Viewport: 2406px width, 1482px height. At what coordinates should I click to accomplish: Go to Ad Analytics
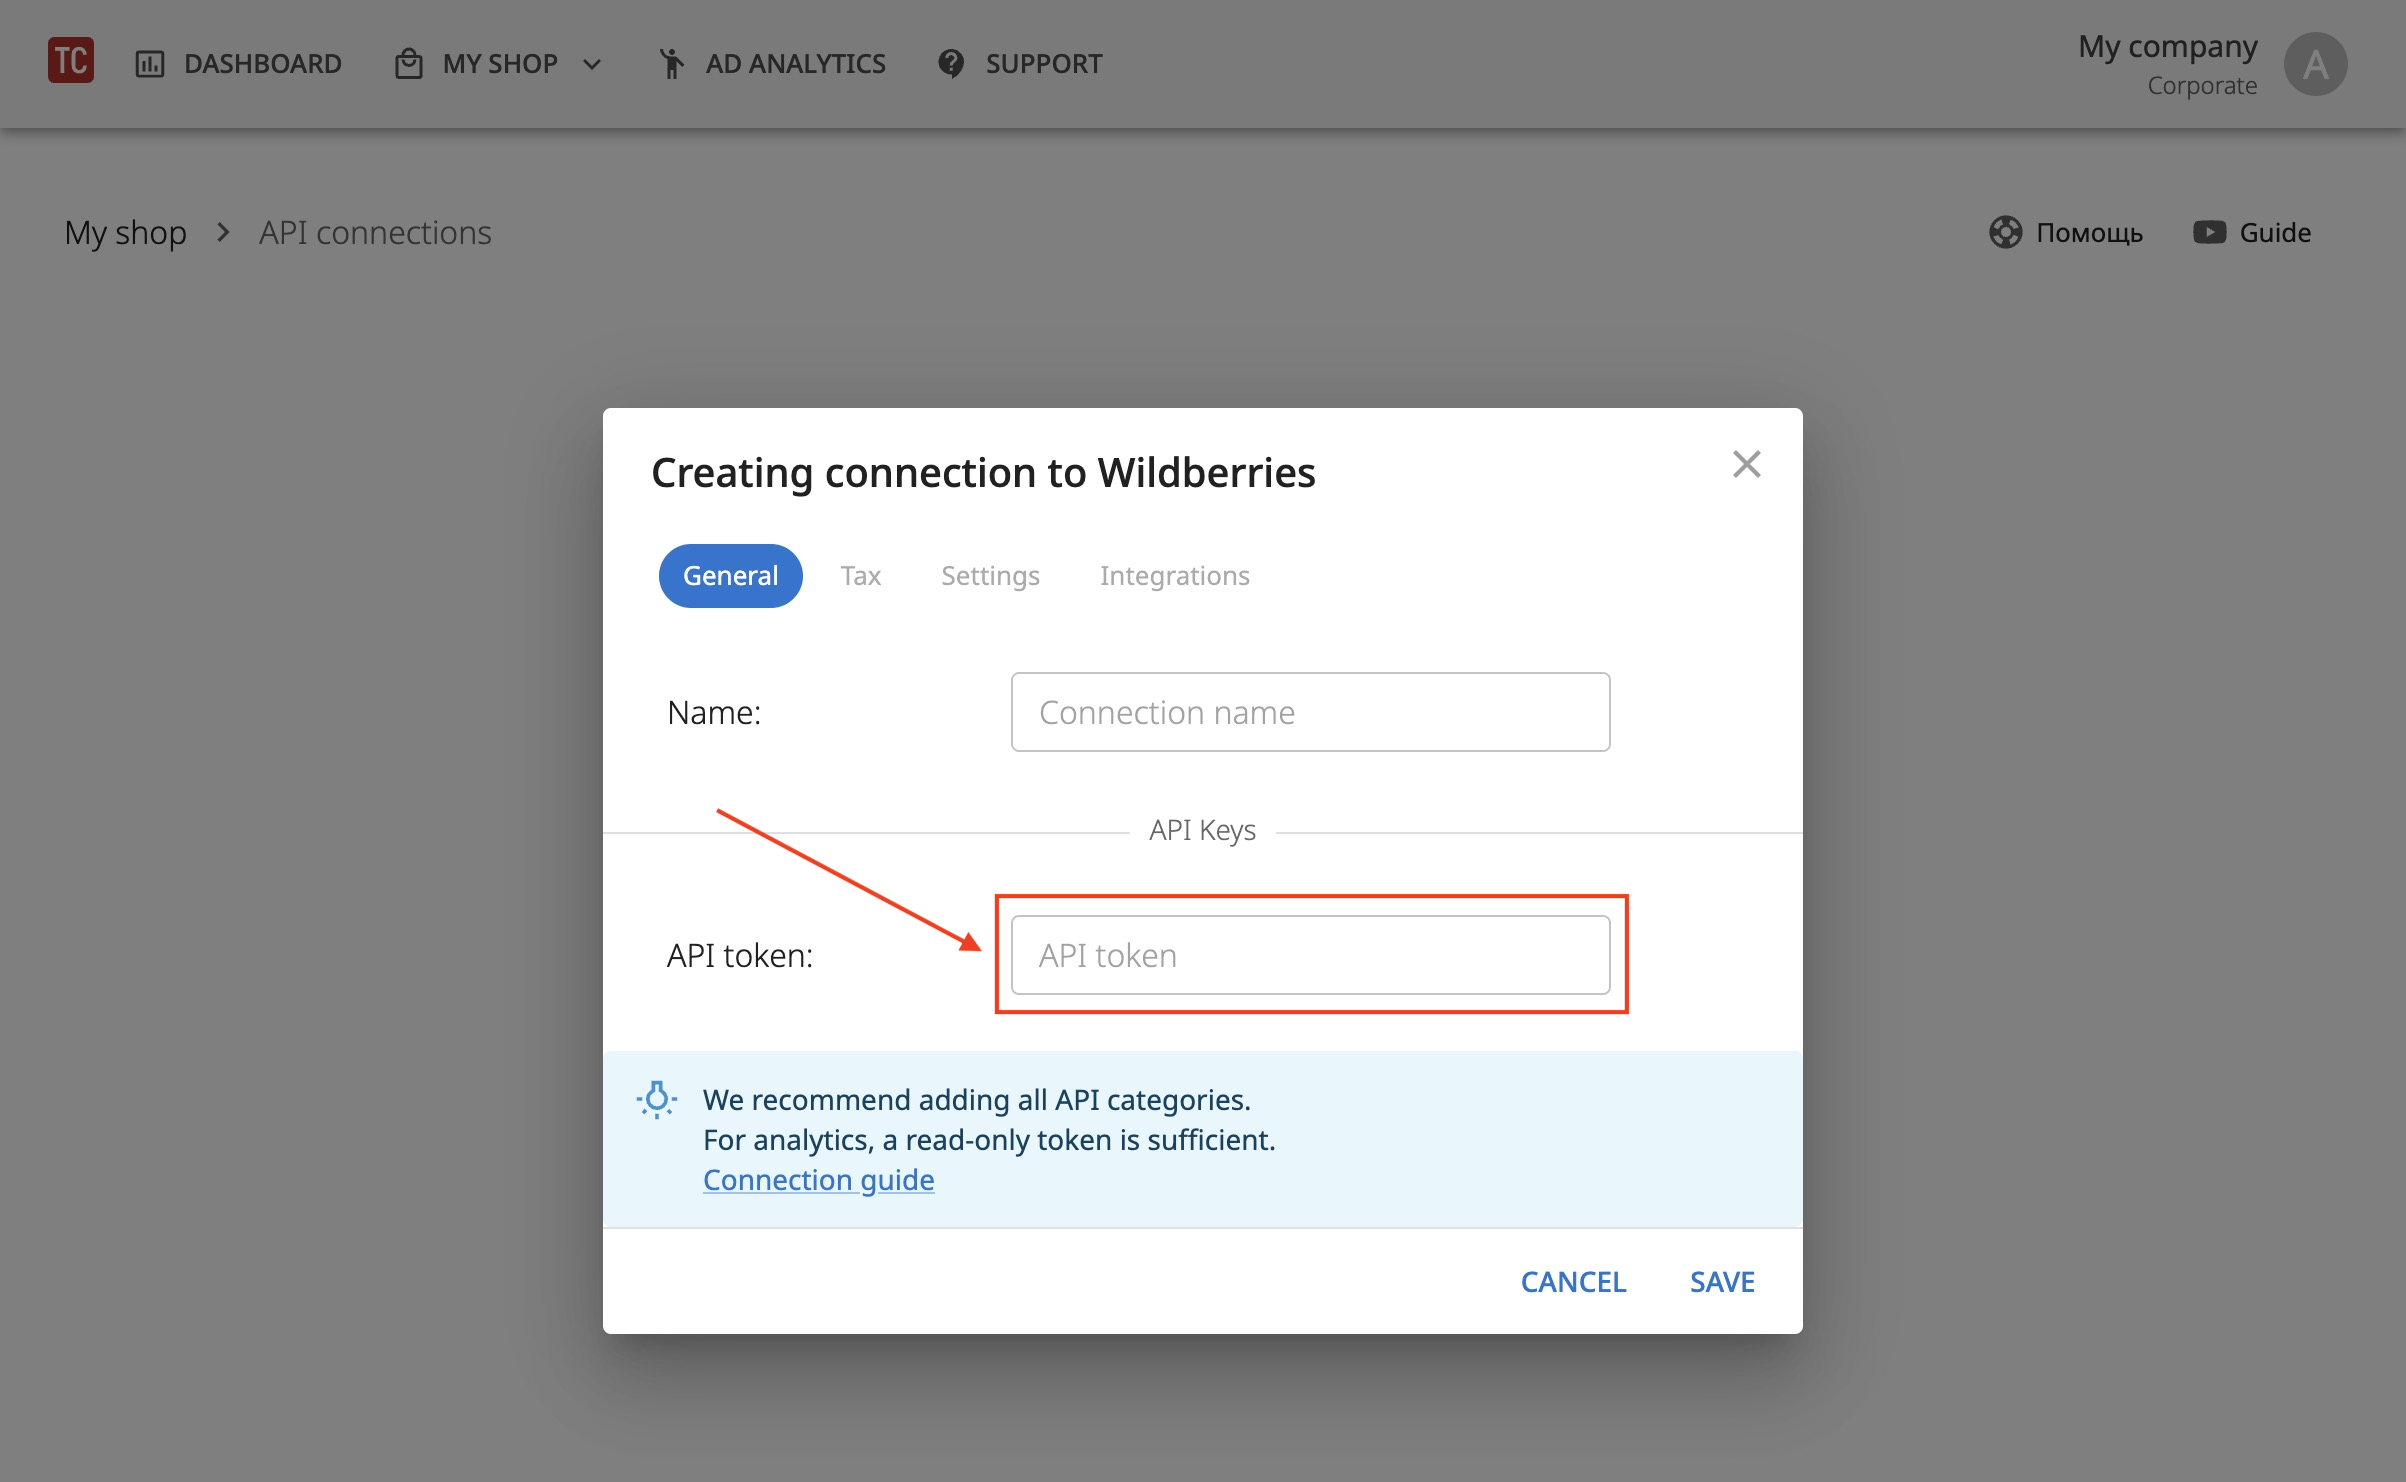[x=773, y=63]
